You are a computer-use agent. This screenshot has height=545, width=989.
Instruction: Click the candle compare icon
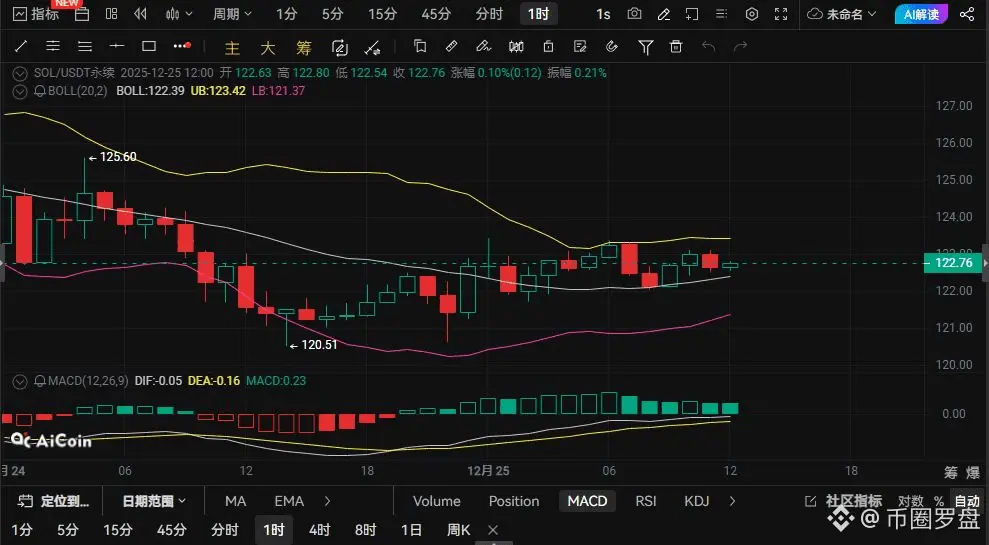point(516,46)
